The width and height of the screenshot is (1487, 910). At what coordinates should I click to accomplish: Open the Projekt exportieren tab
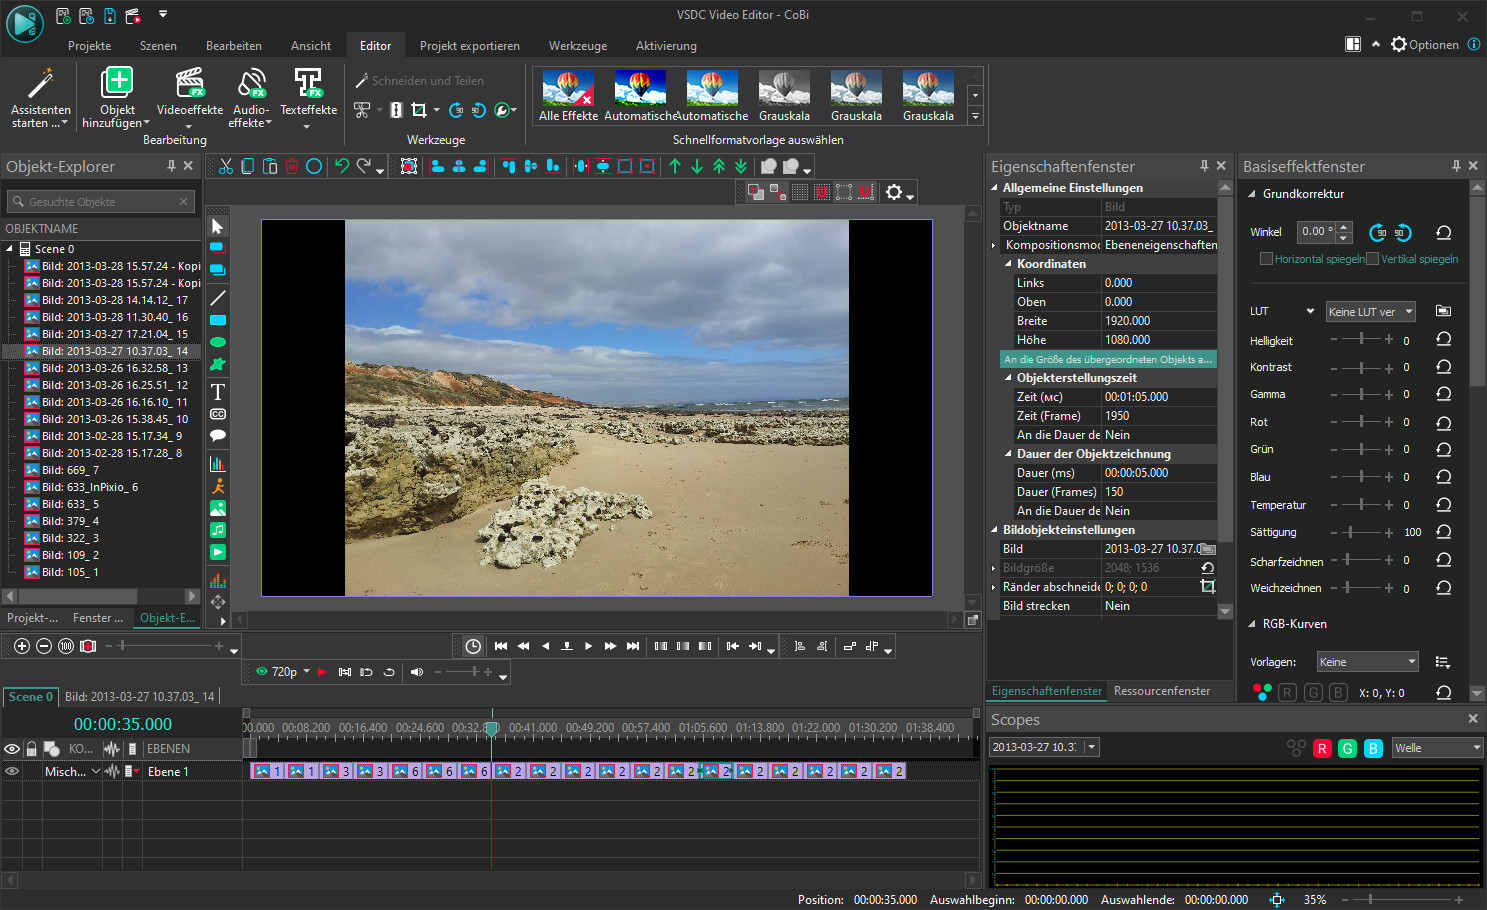coord(469,46)
